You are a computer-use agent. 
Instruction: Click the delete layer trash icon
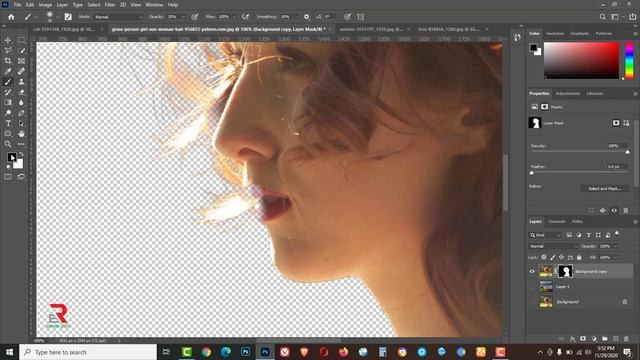pyautogui.click(x=626, y=339)
